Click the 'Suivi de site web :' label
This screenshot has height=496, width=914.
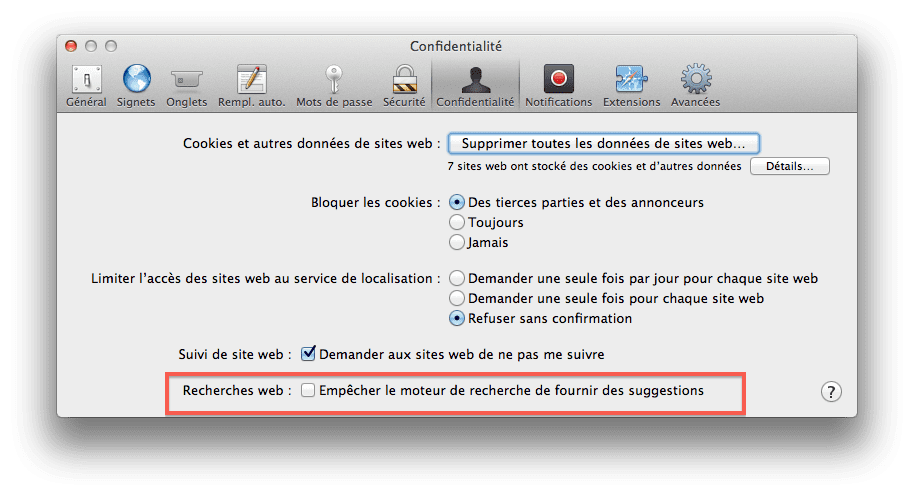coord(235,354)
